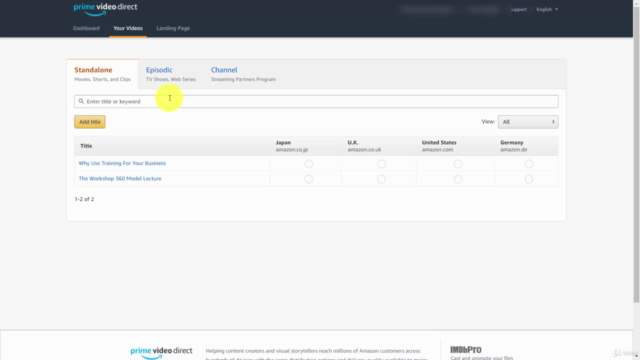The image size is (640, 360).
Task: Open the Dashboard nav item
Action: pos(86,28)
